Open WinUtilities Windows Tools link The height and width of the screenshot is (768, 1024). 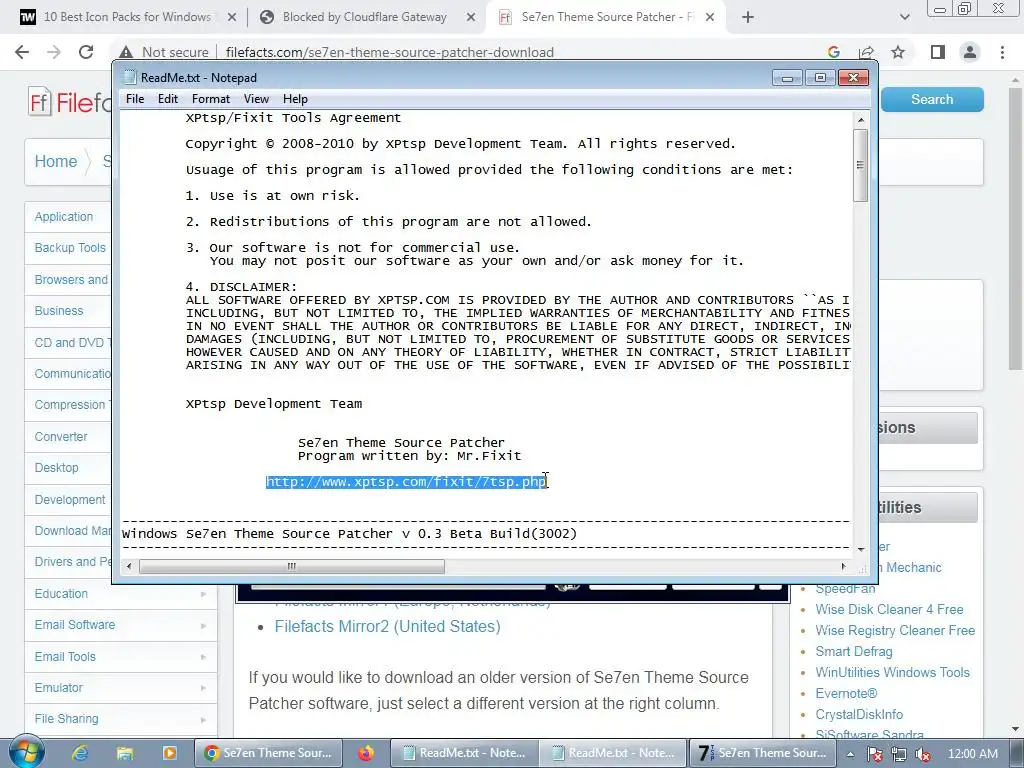click(x=892, y=672)
